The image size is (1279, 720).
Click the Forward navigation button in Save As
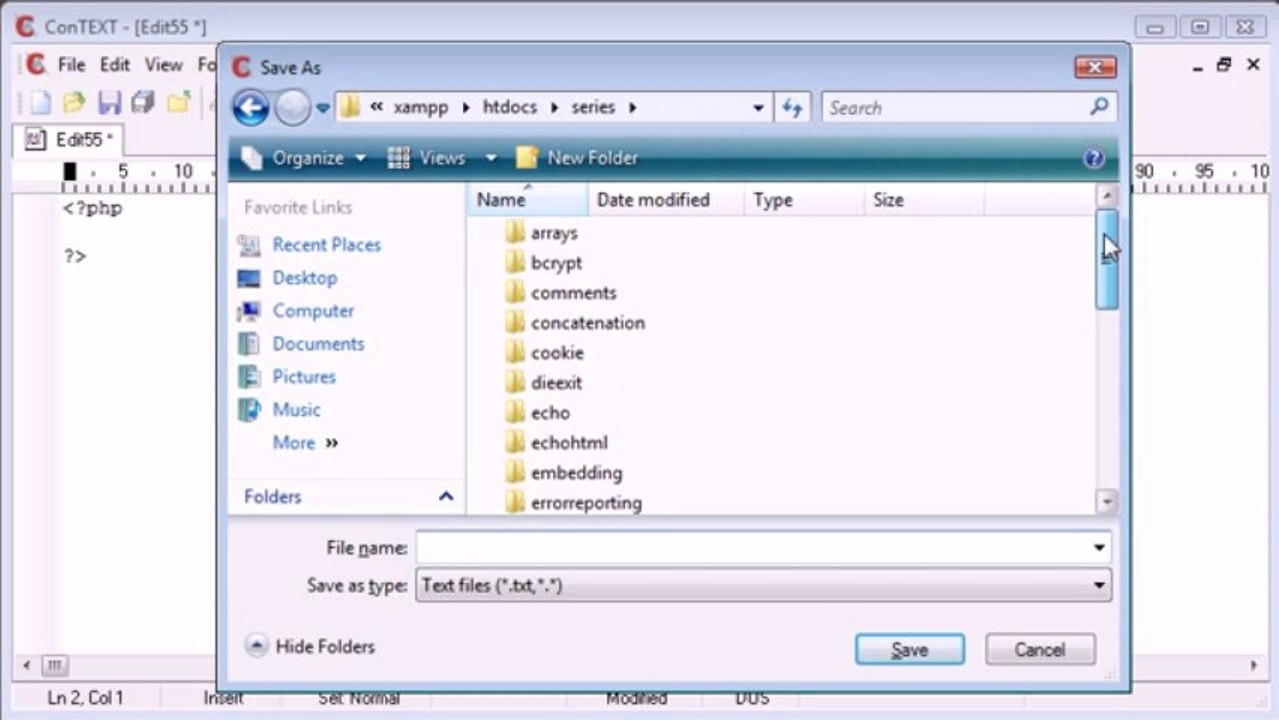(292, 107)
